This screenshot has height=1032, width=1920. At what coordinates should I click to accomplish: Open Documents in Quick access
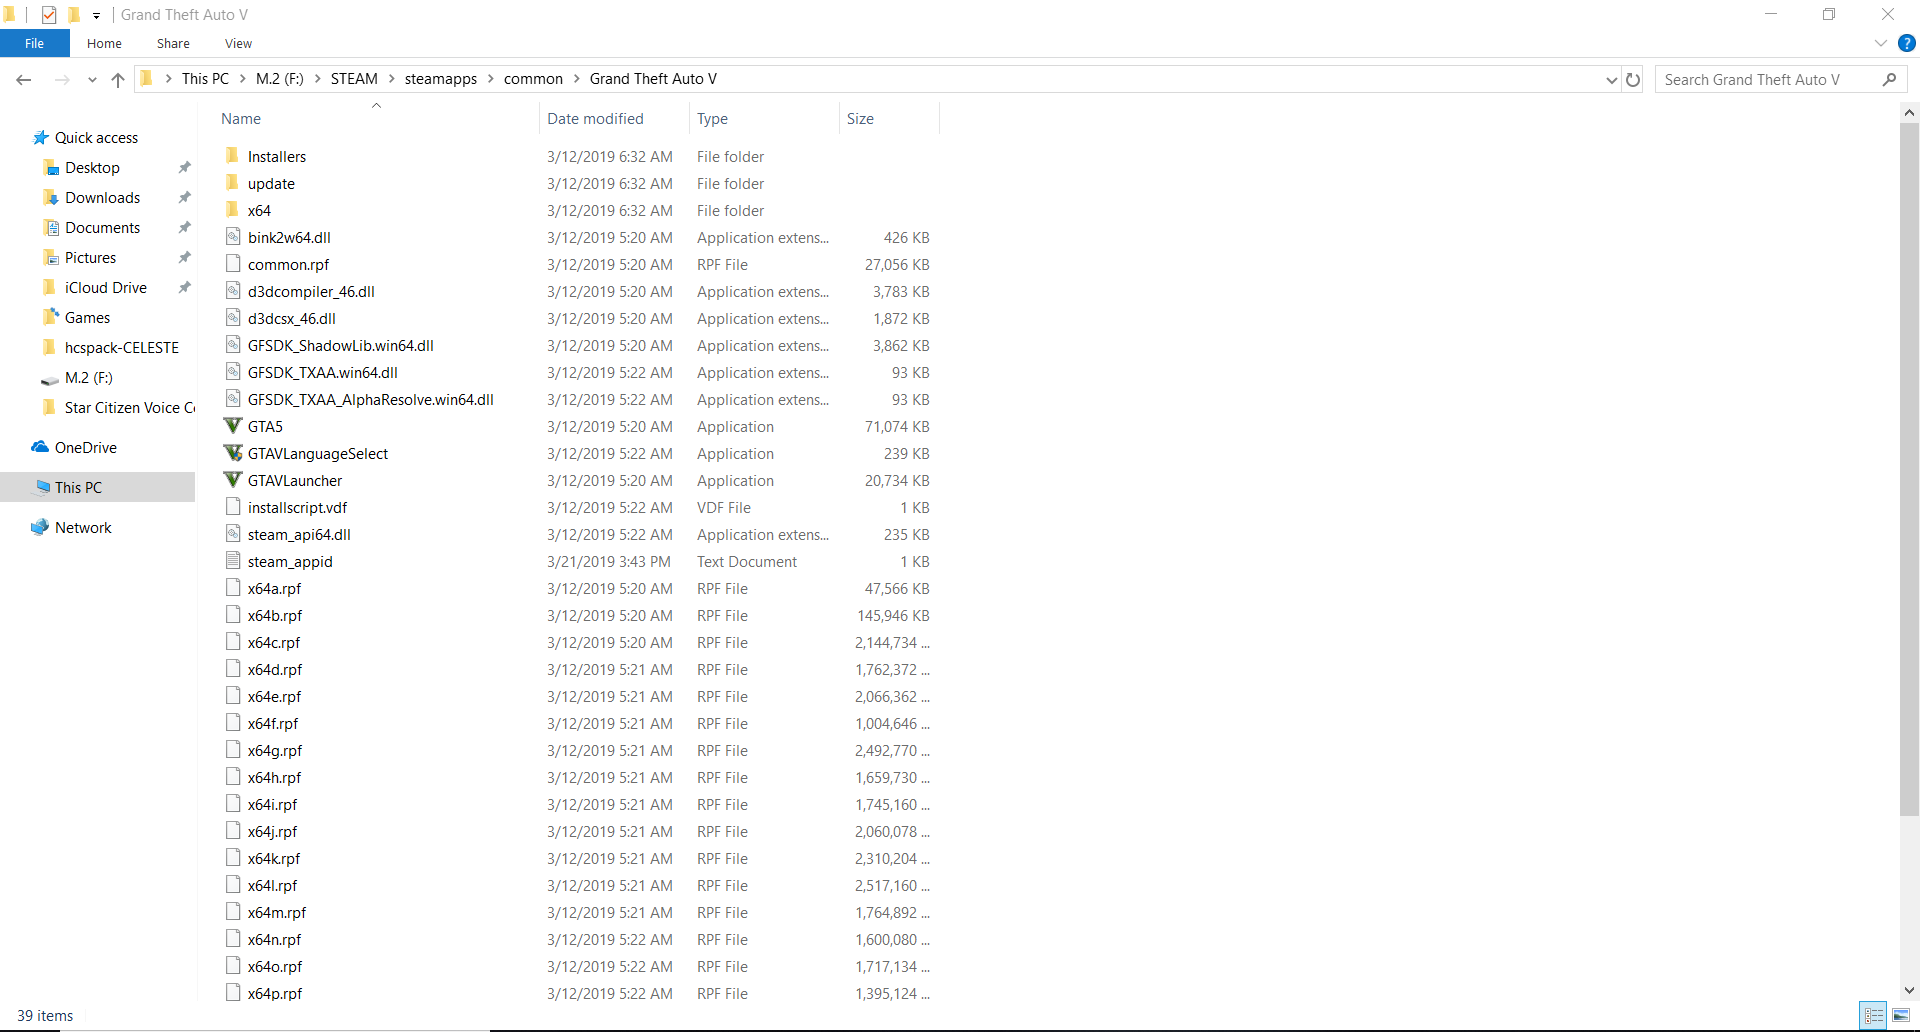(102, 227)
